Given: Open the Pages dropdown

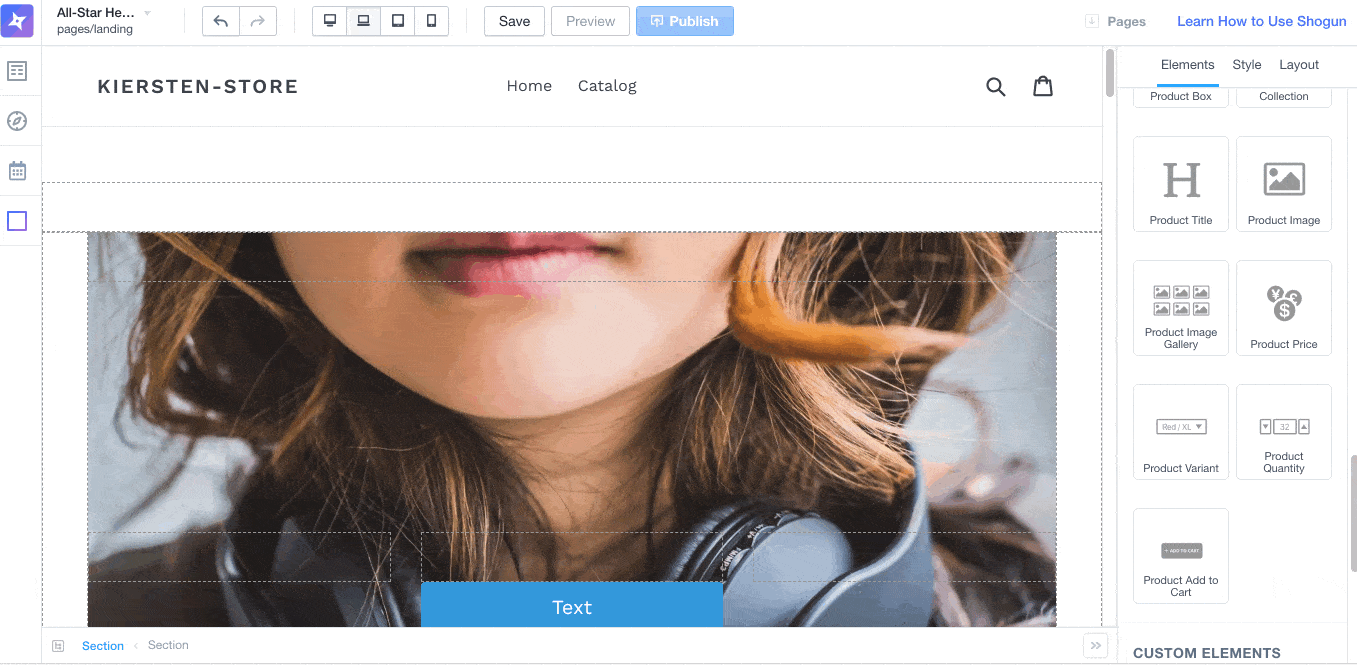Looking at the screenshot, I should 1116,21.
